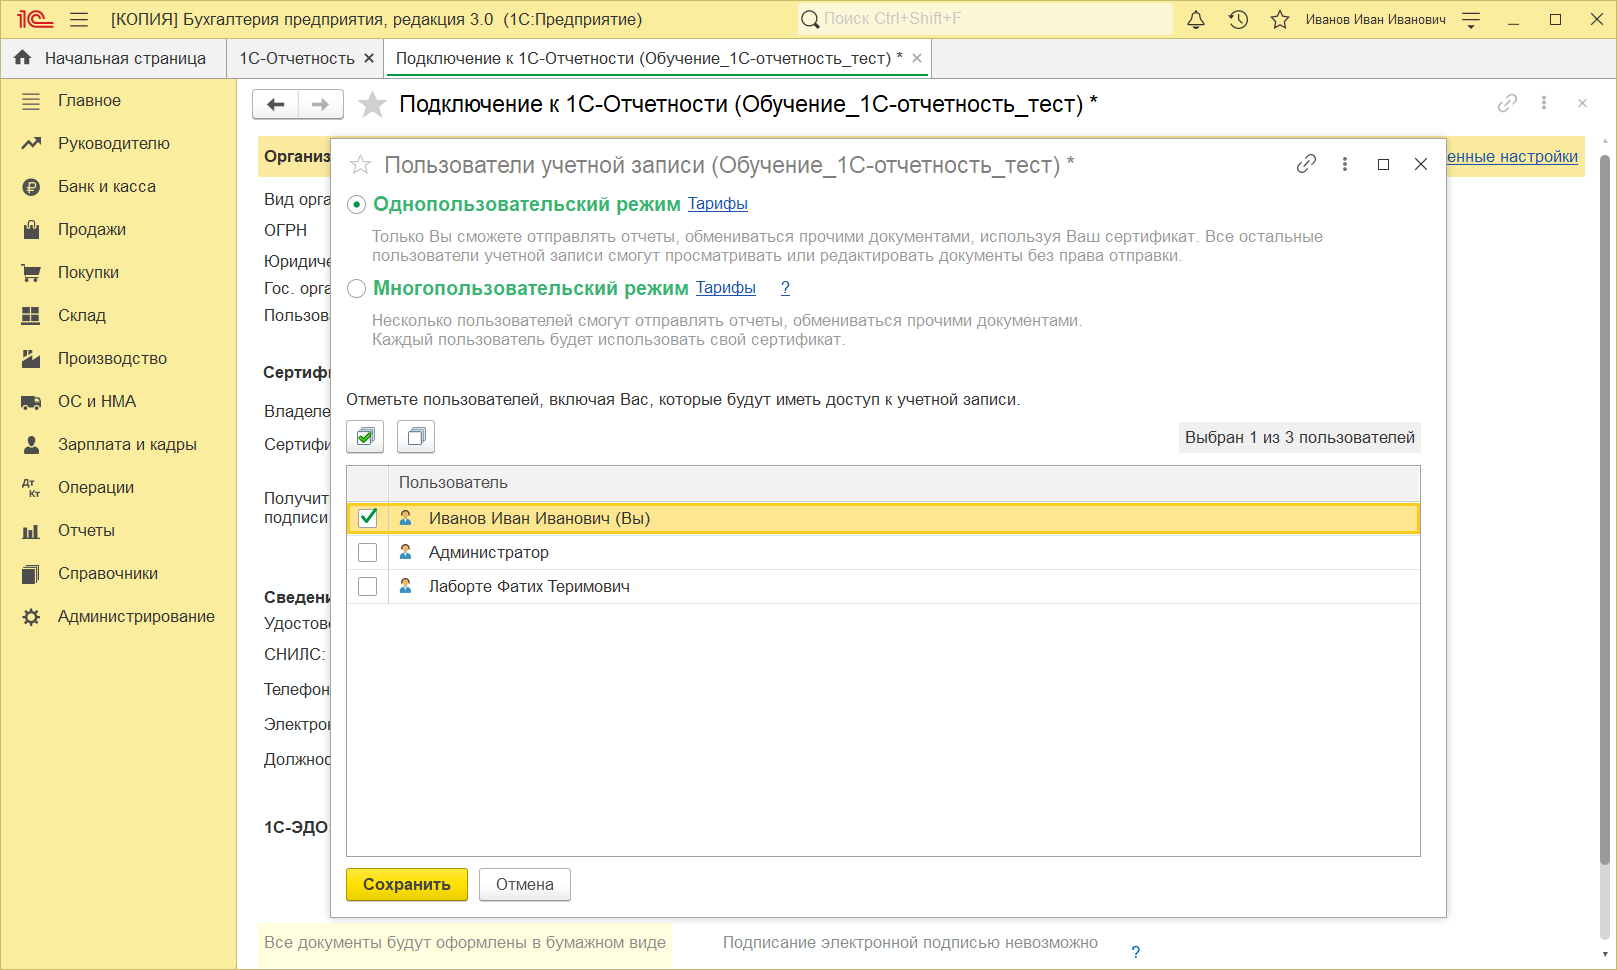Uncheck Иванов Иван Иванович checkbox

368,517
